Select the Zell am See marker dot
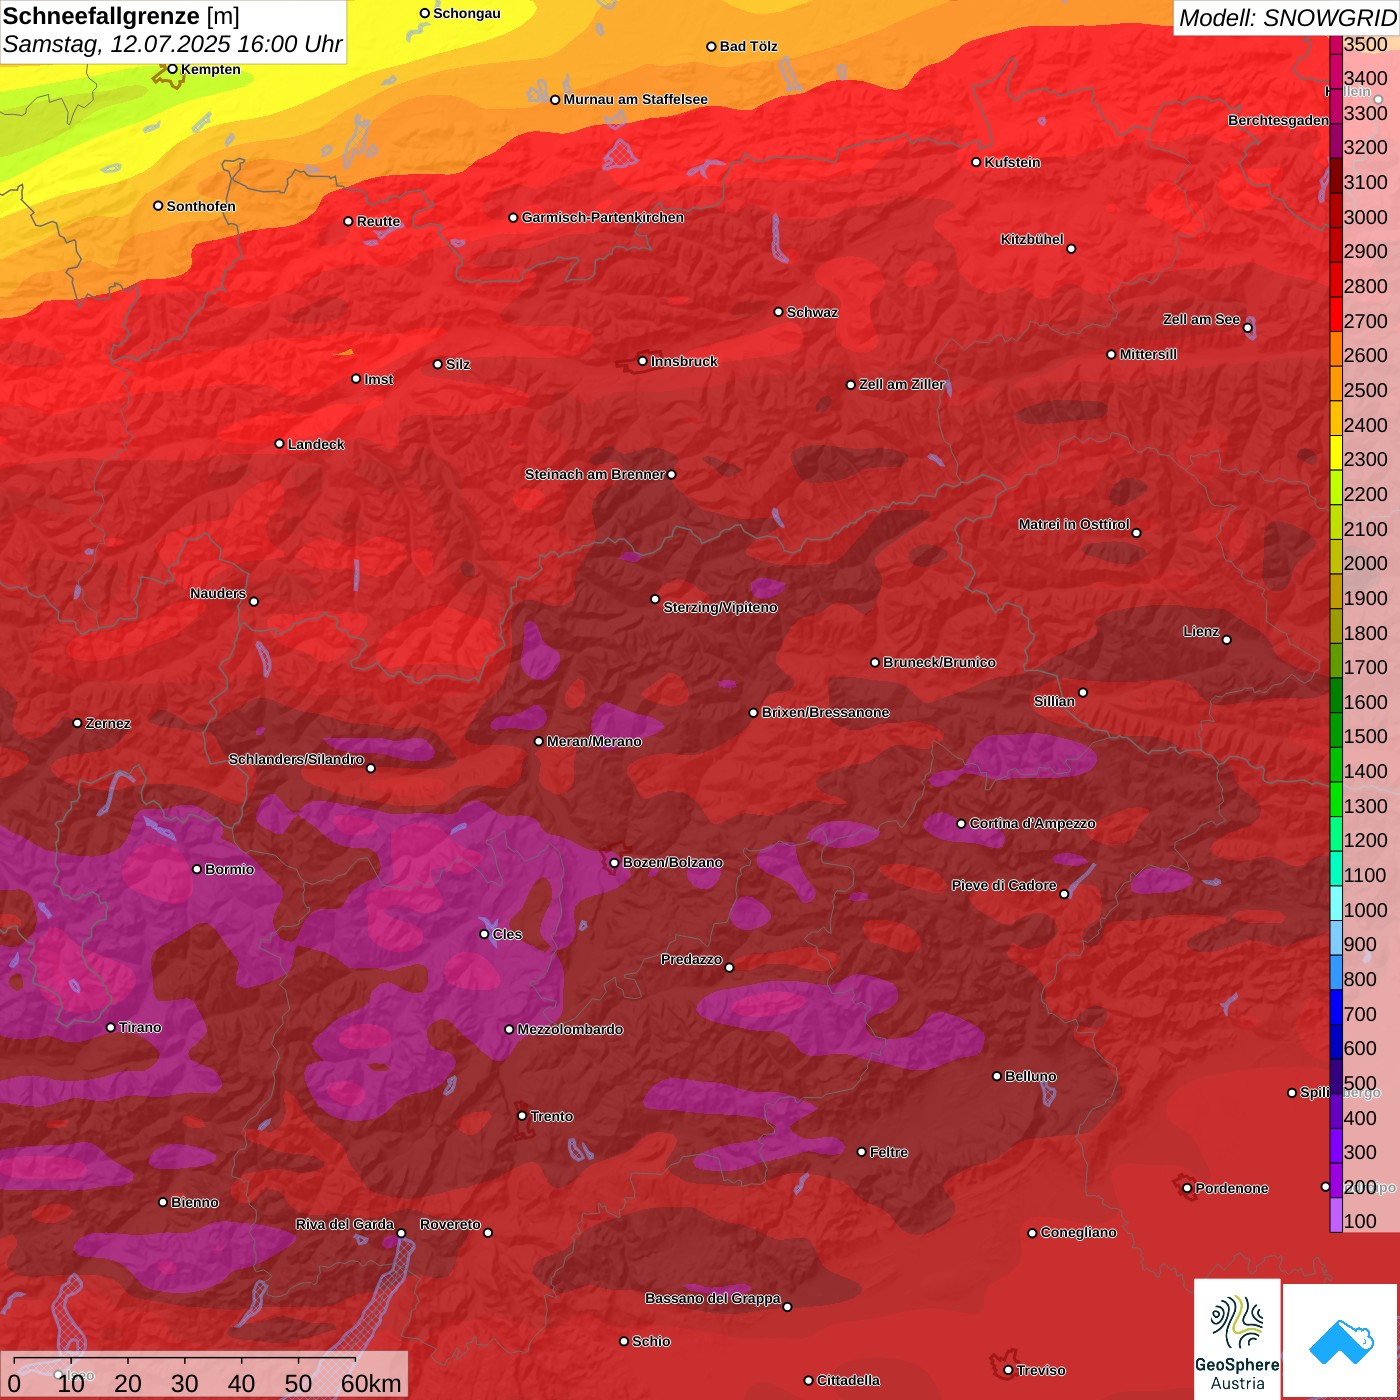Image resolution: width=1400 pixels, height=1400 pixels. pyautogui.click(x=1248, y=328)
